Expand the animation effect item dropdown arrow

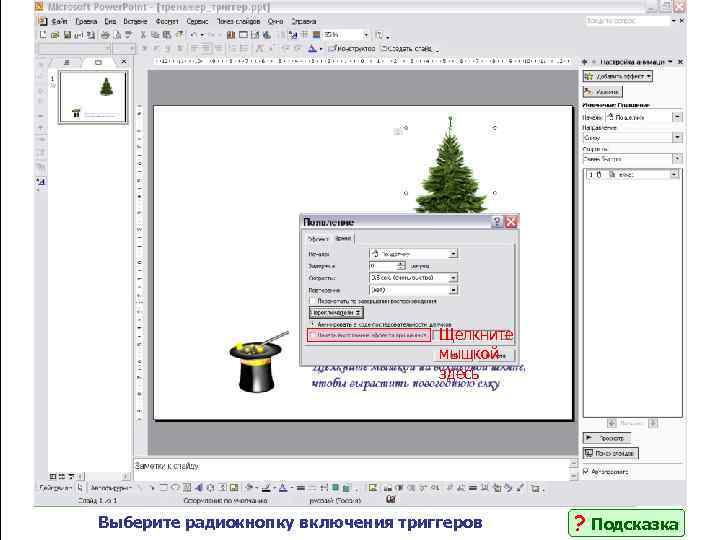[x=674, y=174]
